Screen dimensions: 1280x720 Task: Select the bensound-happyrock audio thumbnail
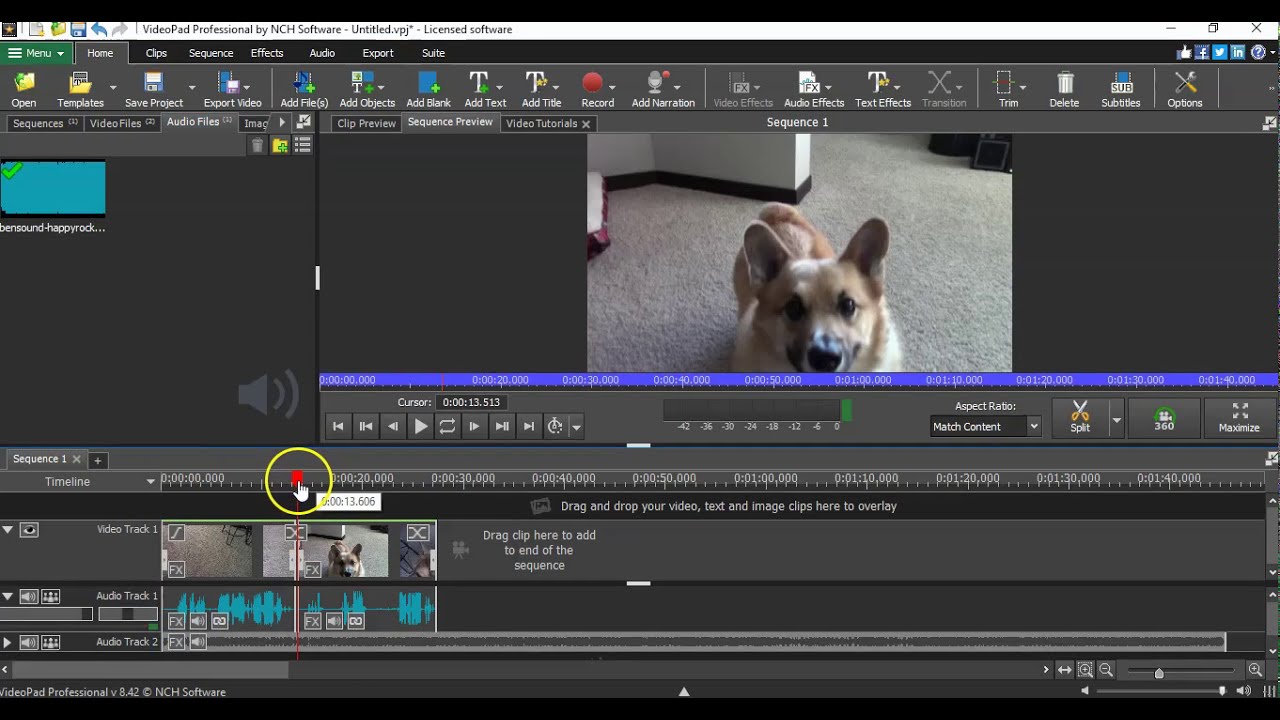point(53,188)
